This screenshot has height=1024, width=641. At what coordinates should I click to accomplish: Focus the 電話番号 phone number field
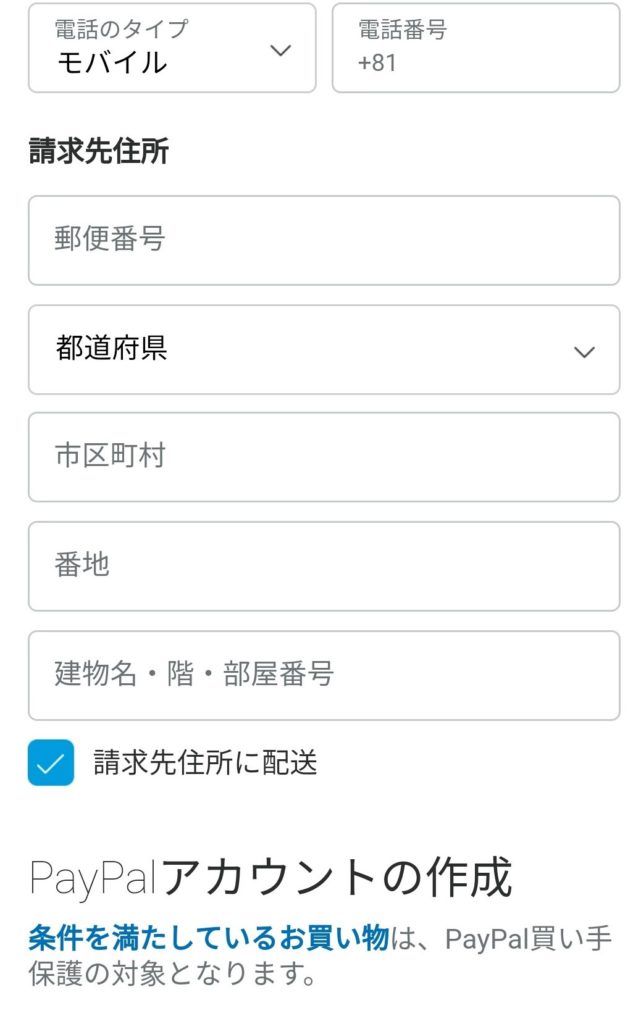pos(476,48)
